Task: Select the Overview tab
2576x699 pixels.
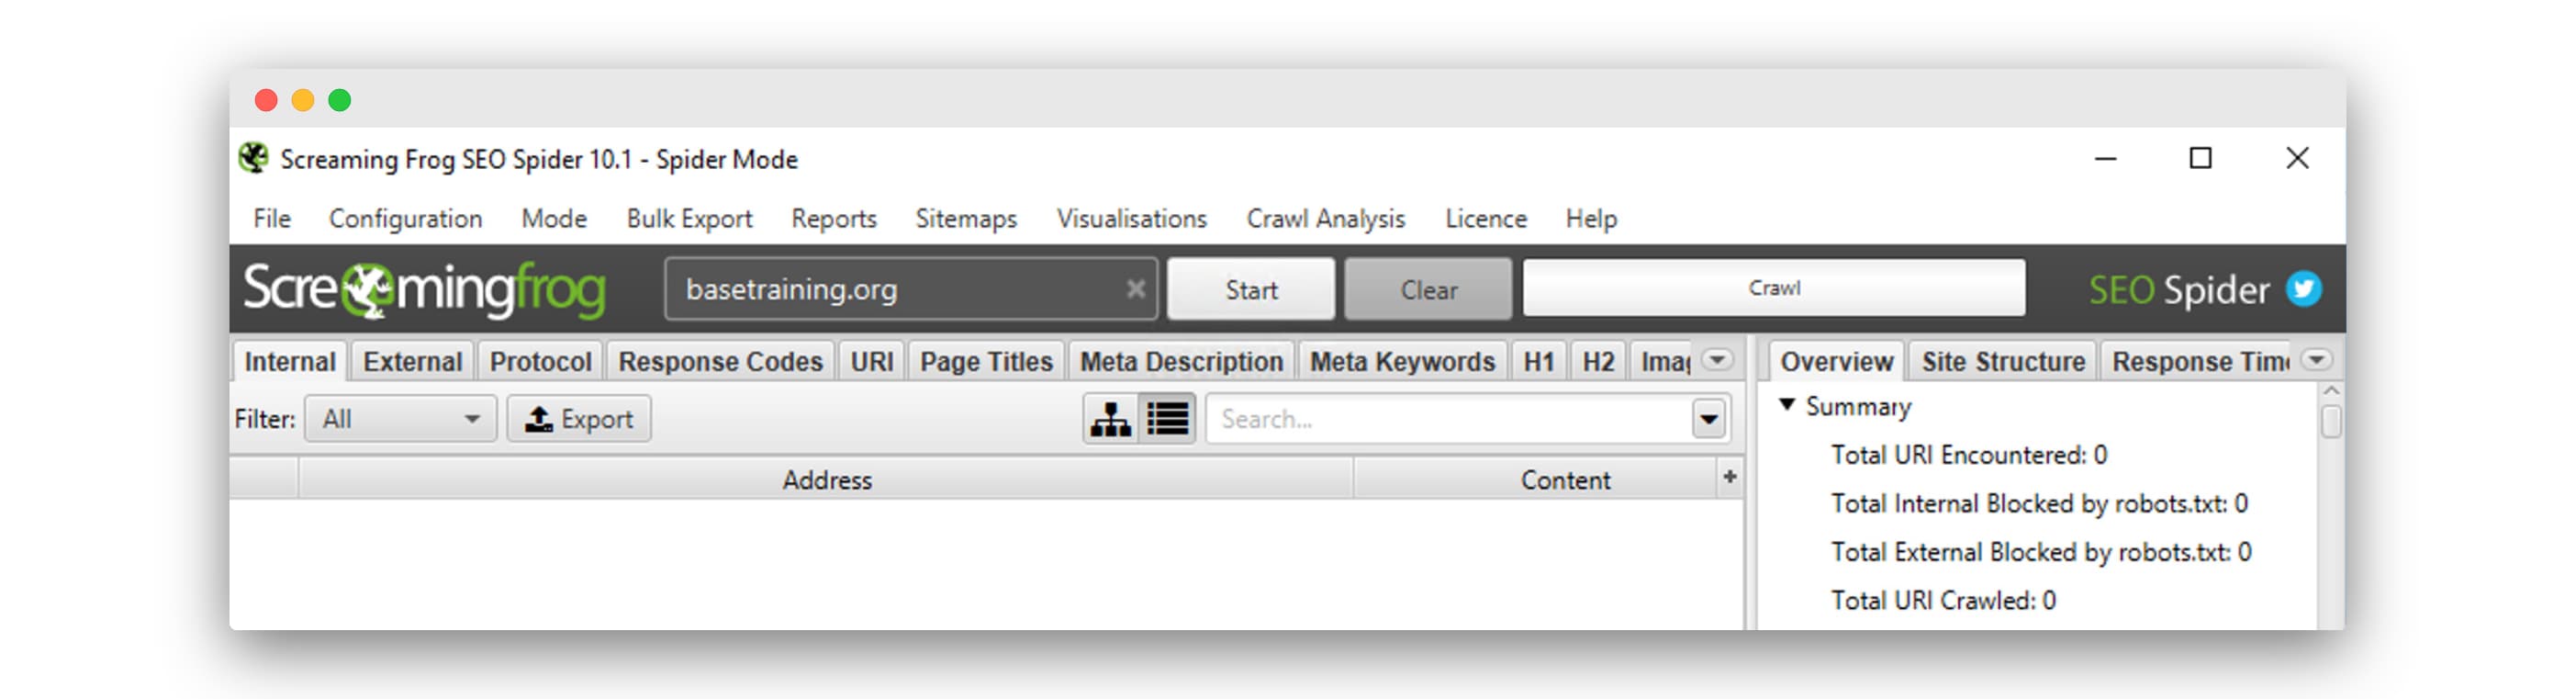Action: point(1837,361)
